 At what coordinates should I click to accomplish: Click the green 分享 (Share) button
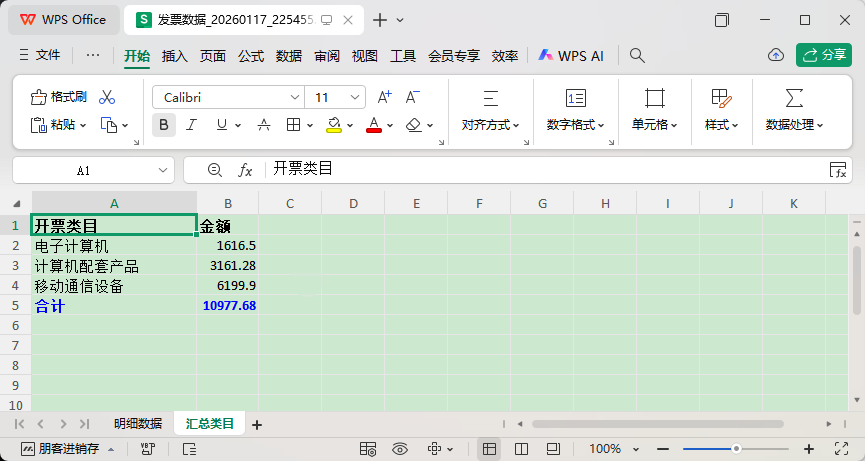point(824,55)
